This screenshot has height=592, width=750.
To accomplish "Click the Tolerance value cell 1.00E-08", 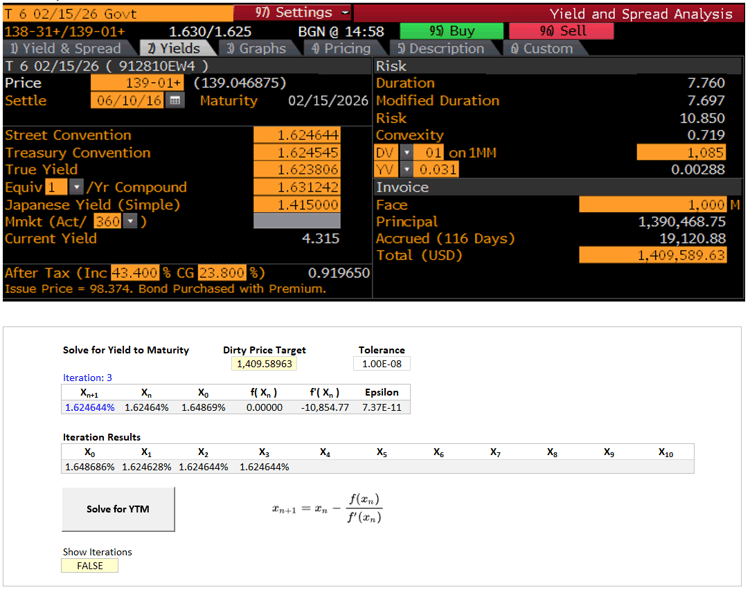I will [382, 364].
